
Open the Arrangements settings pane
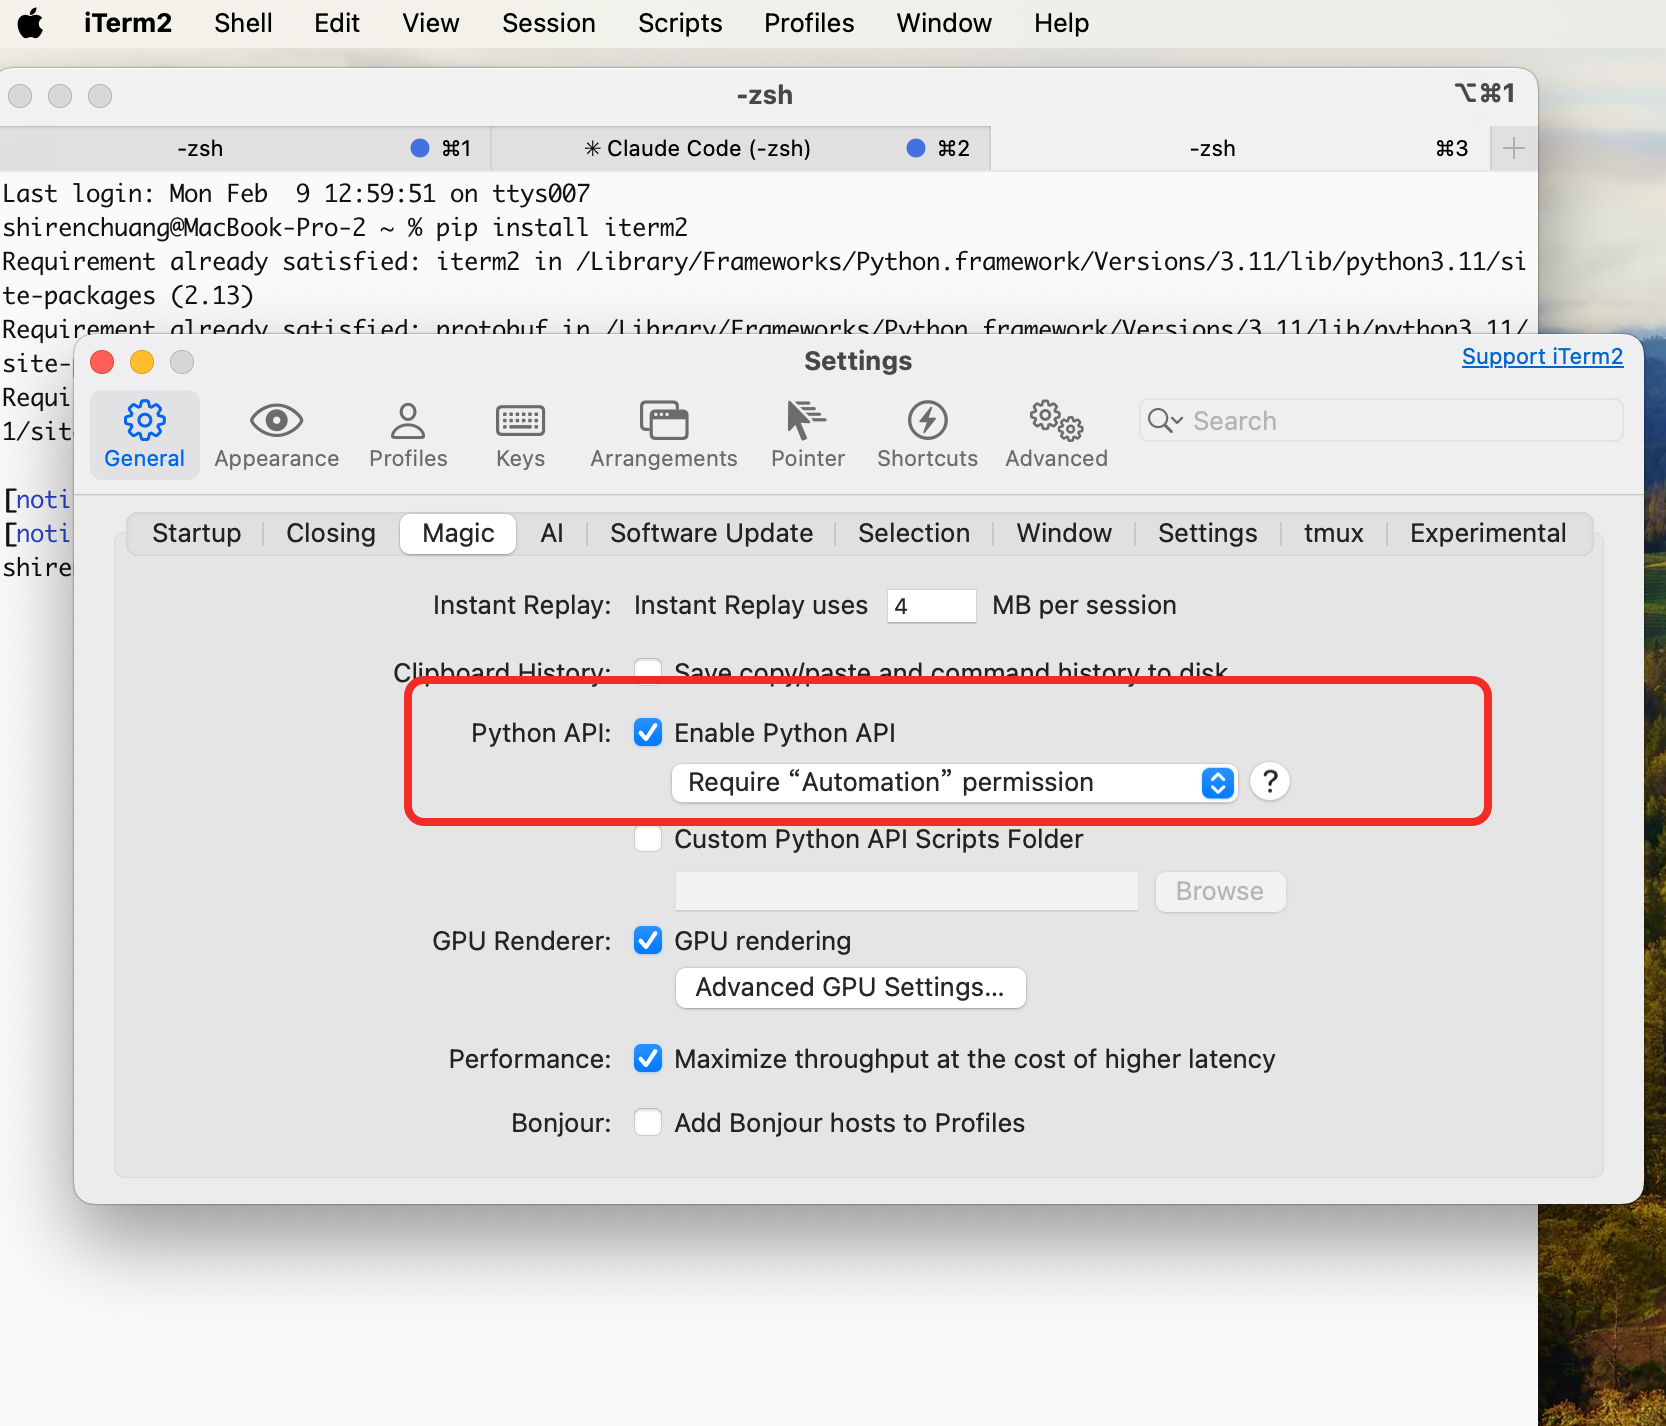[663, 435]
